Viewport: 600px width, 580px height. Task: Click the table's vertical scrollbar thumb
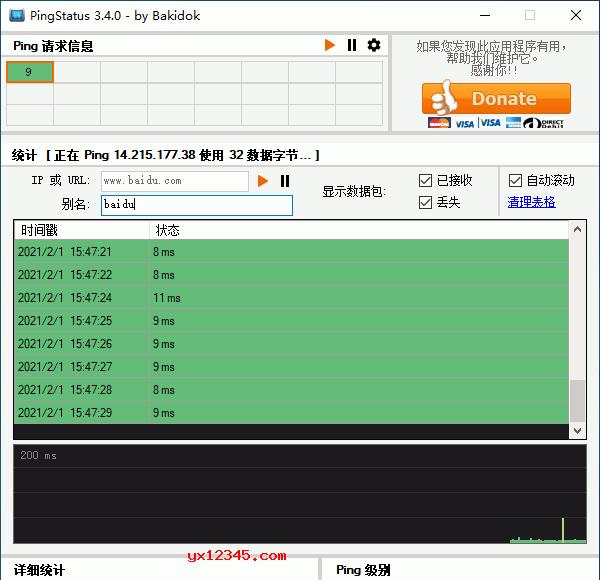click(577, 401)
